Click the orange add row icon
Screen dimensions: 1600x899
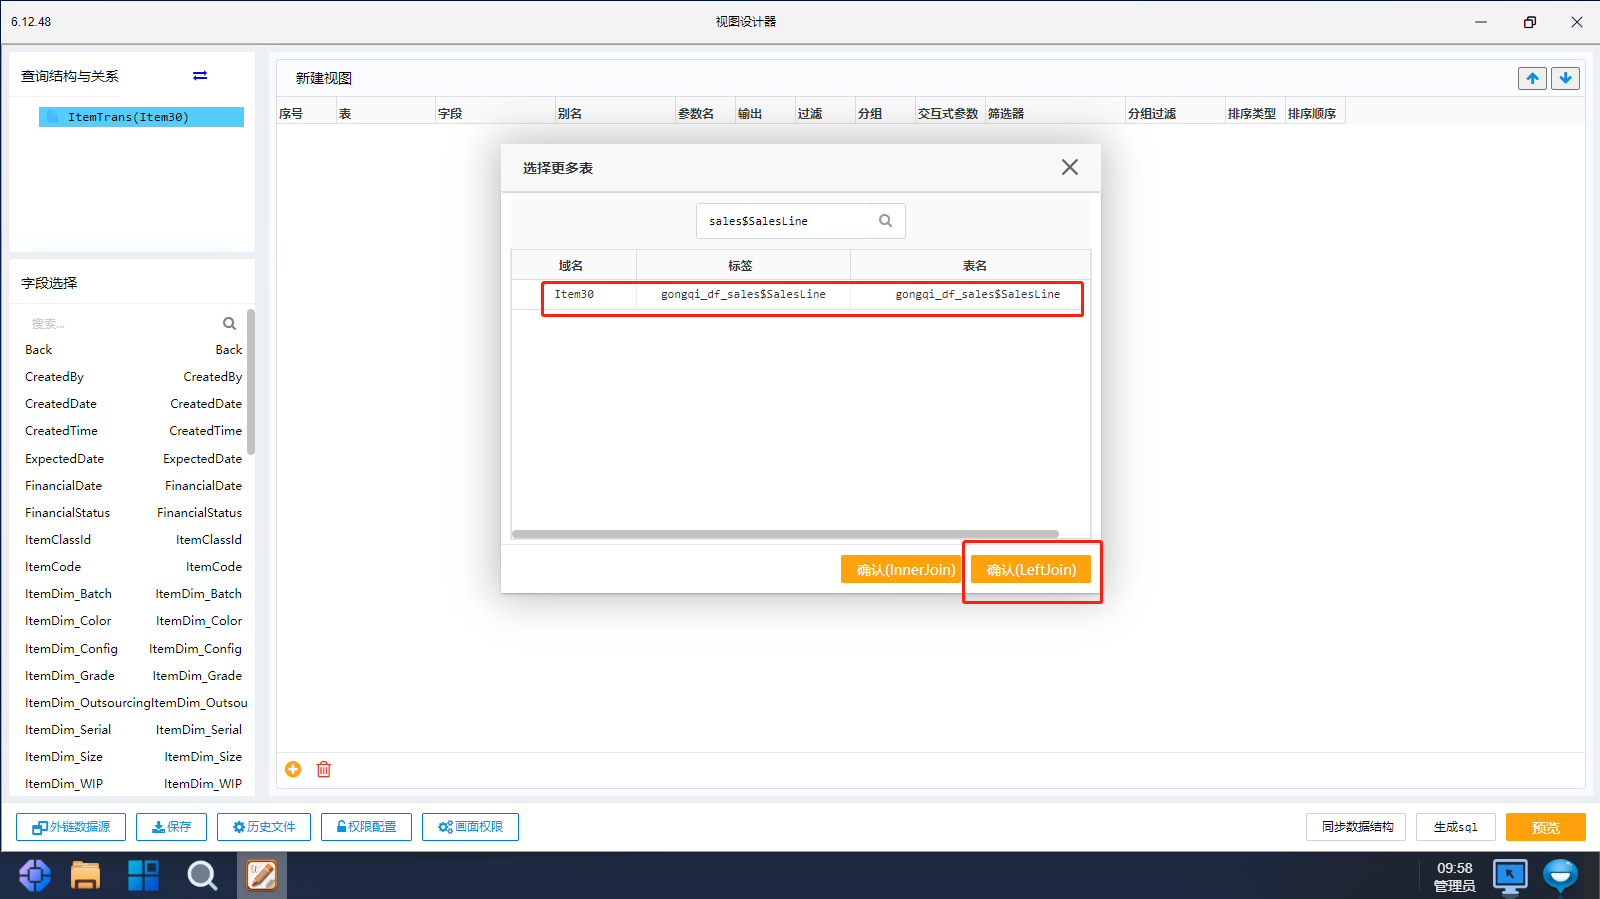coord(293,769)
